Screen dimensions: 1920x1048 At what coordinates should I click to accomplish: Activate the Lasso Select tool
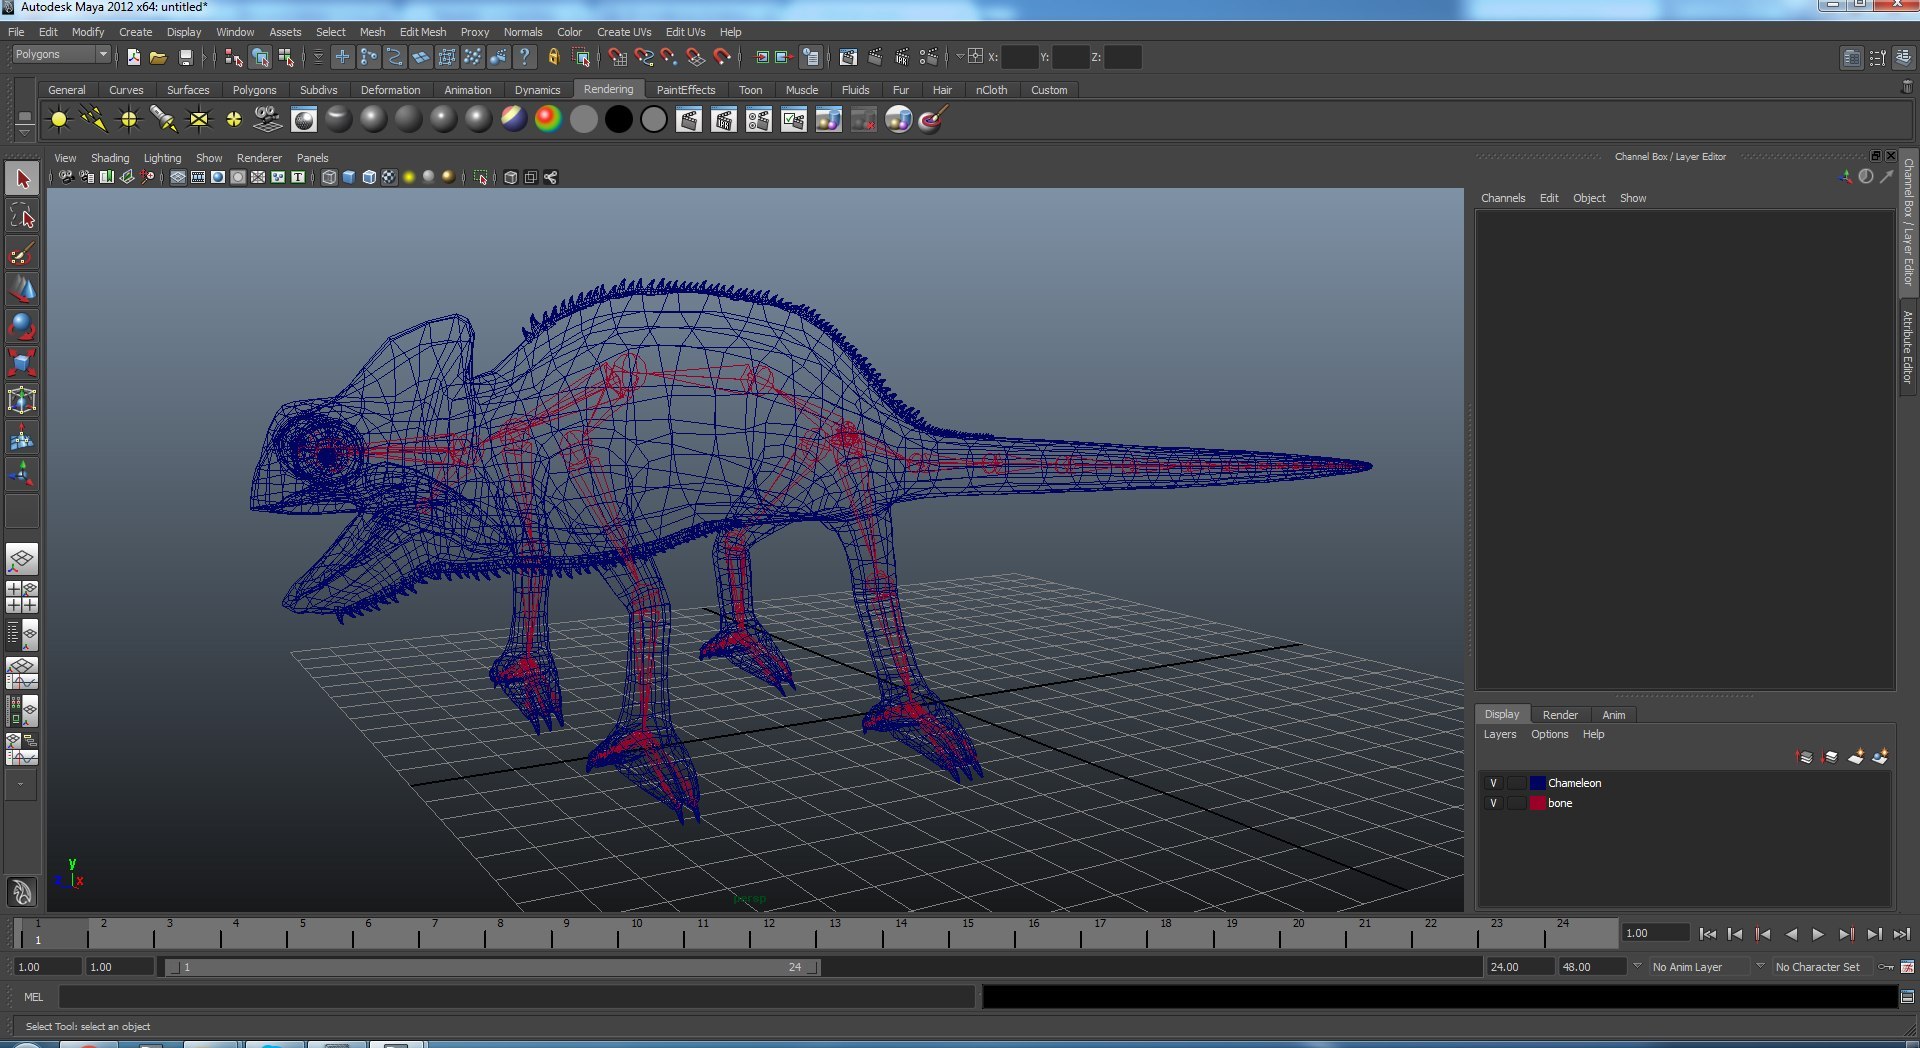[22, 216]
